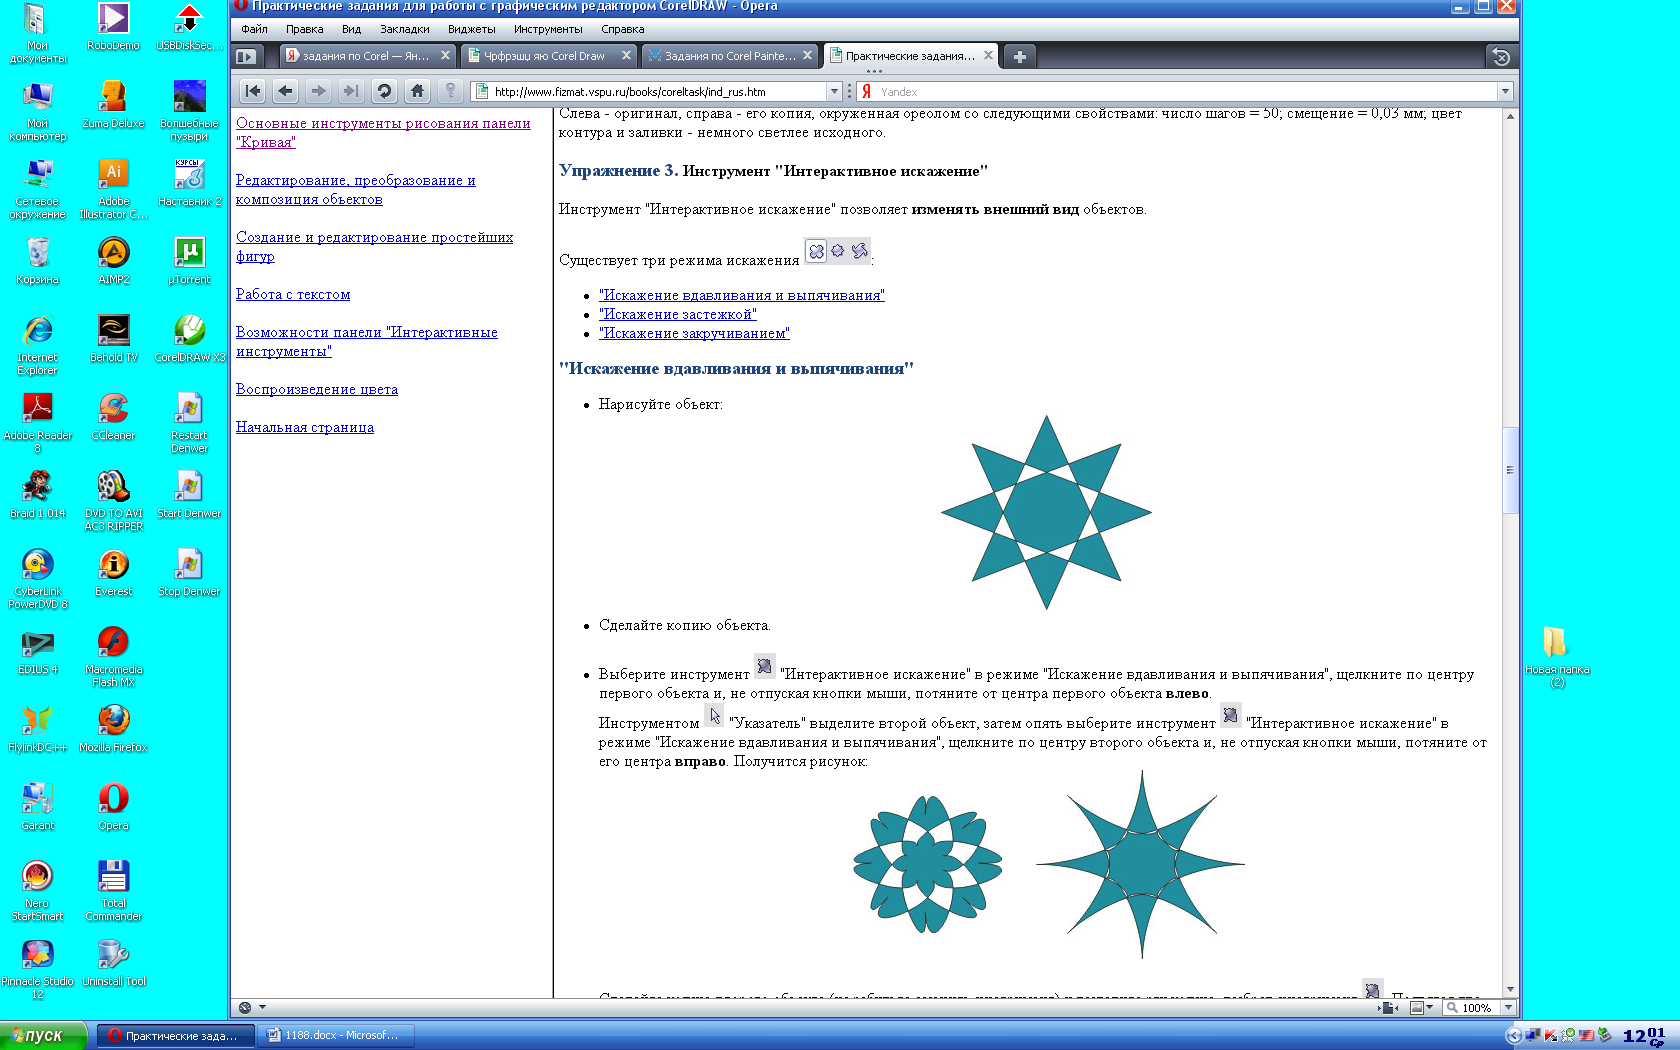This screenshot has height=1050, width=1680.
Task: Open CCleaner desktop icon
Action: 113,417
